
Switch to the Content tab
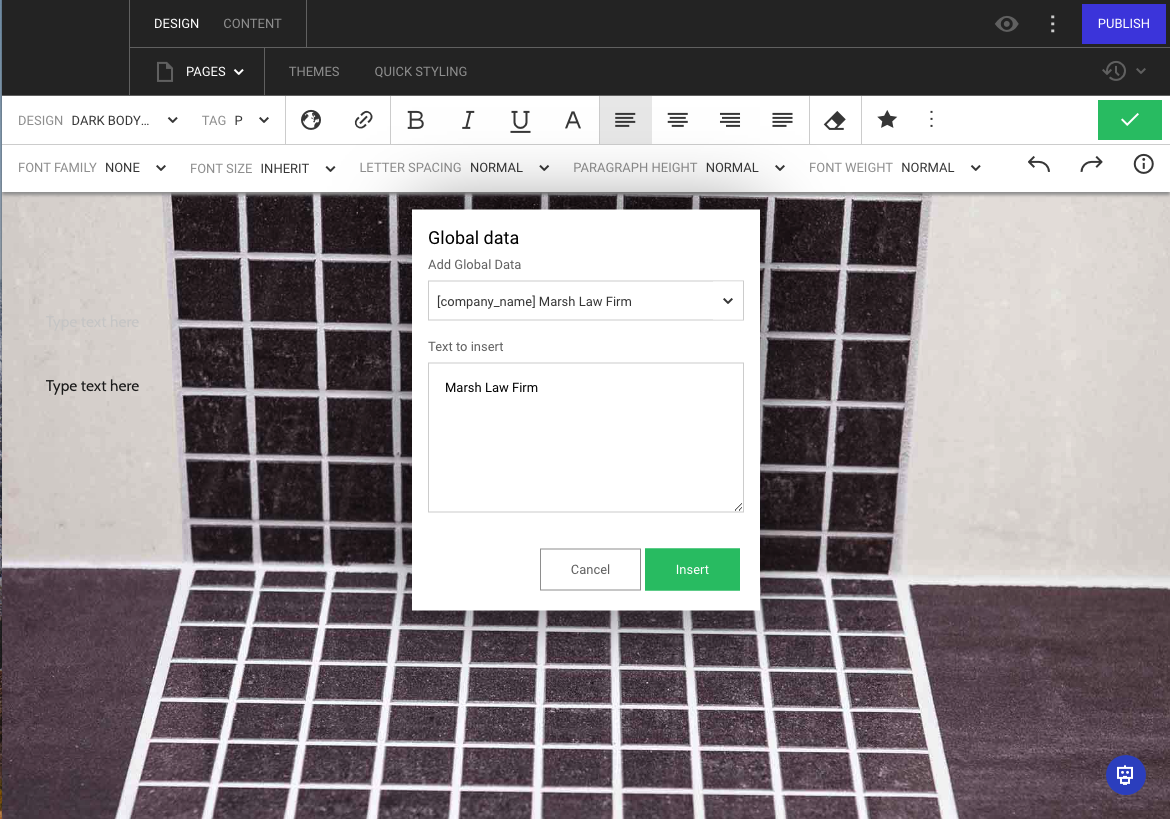click(x=252, y=24)
